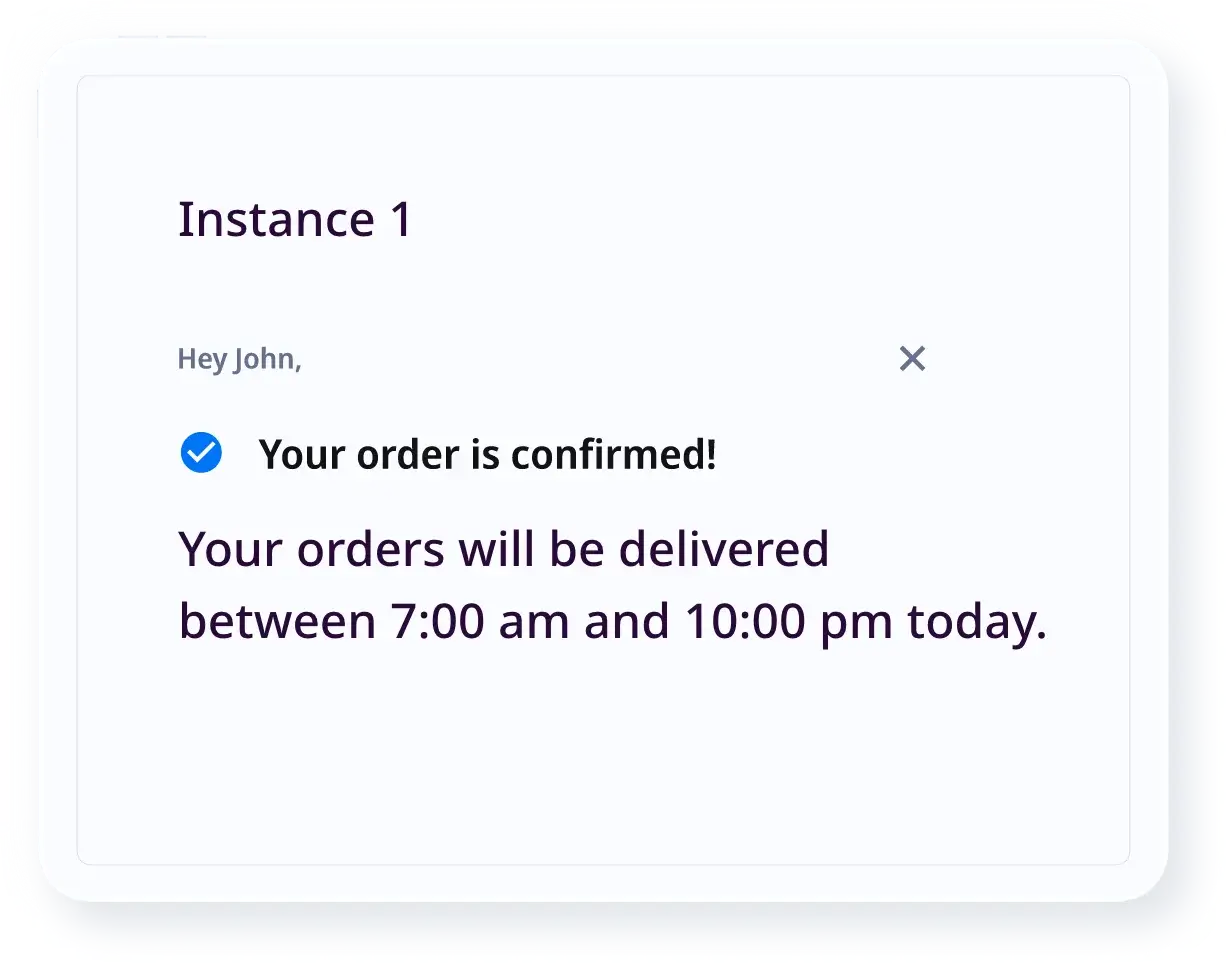
Task: Click the word "is" in the bold title
Action: (483, 455)
